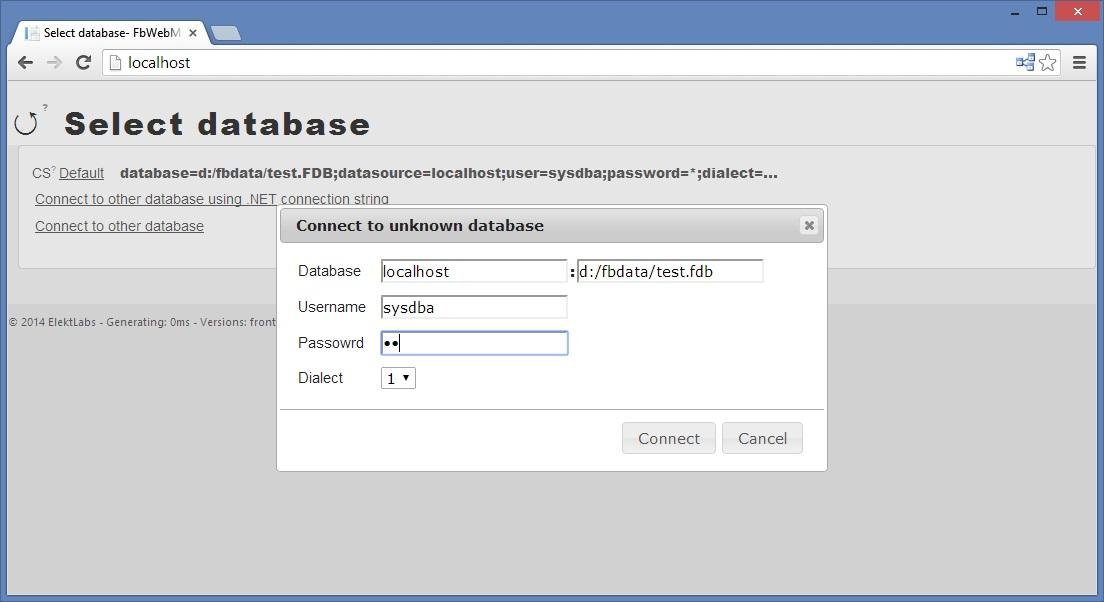
Task: Click the circular refresh icon beside Select database heading
Action: click(29, 121)
